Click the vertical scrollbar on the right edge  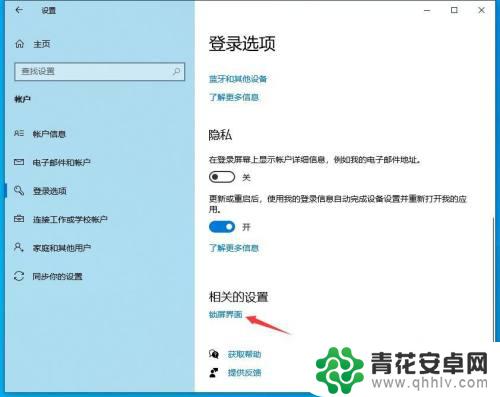coord(493,278)
